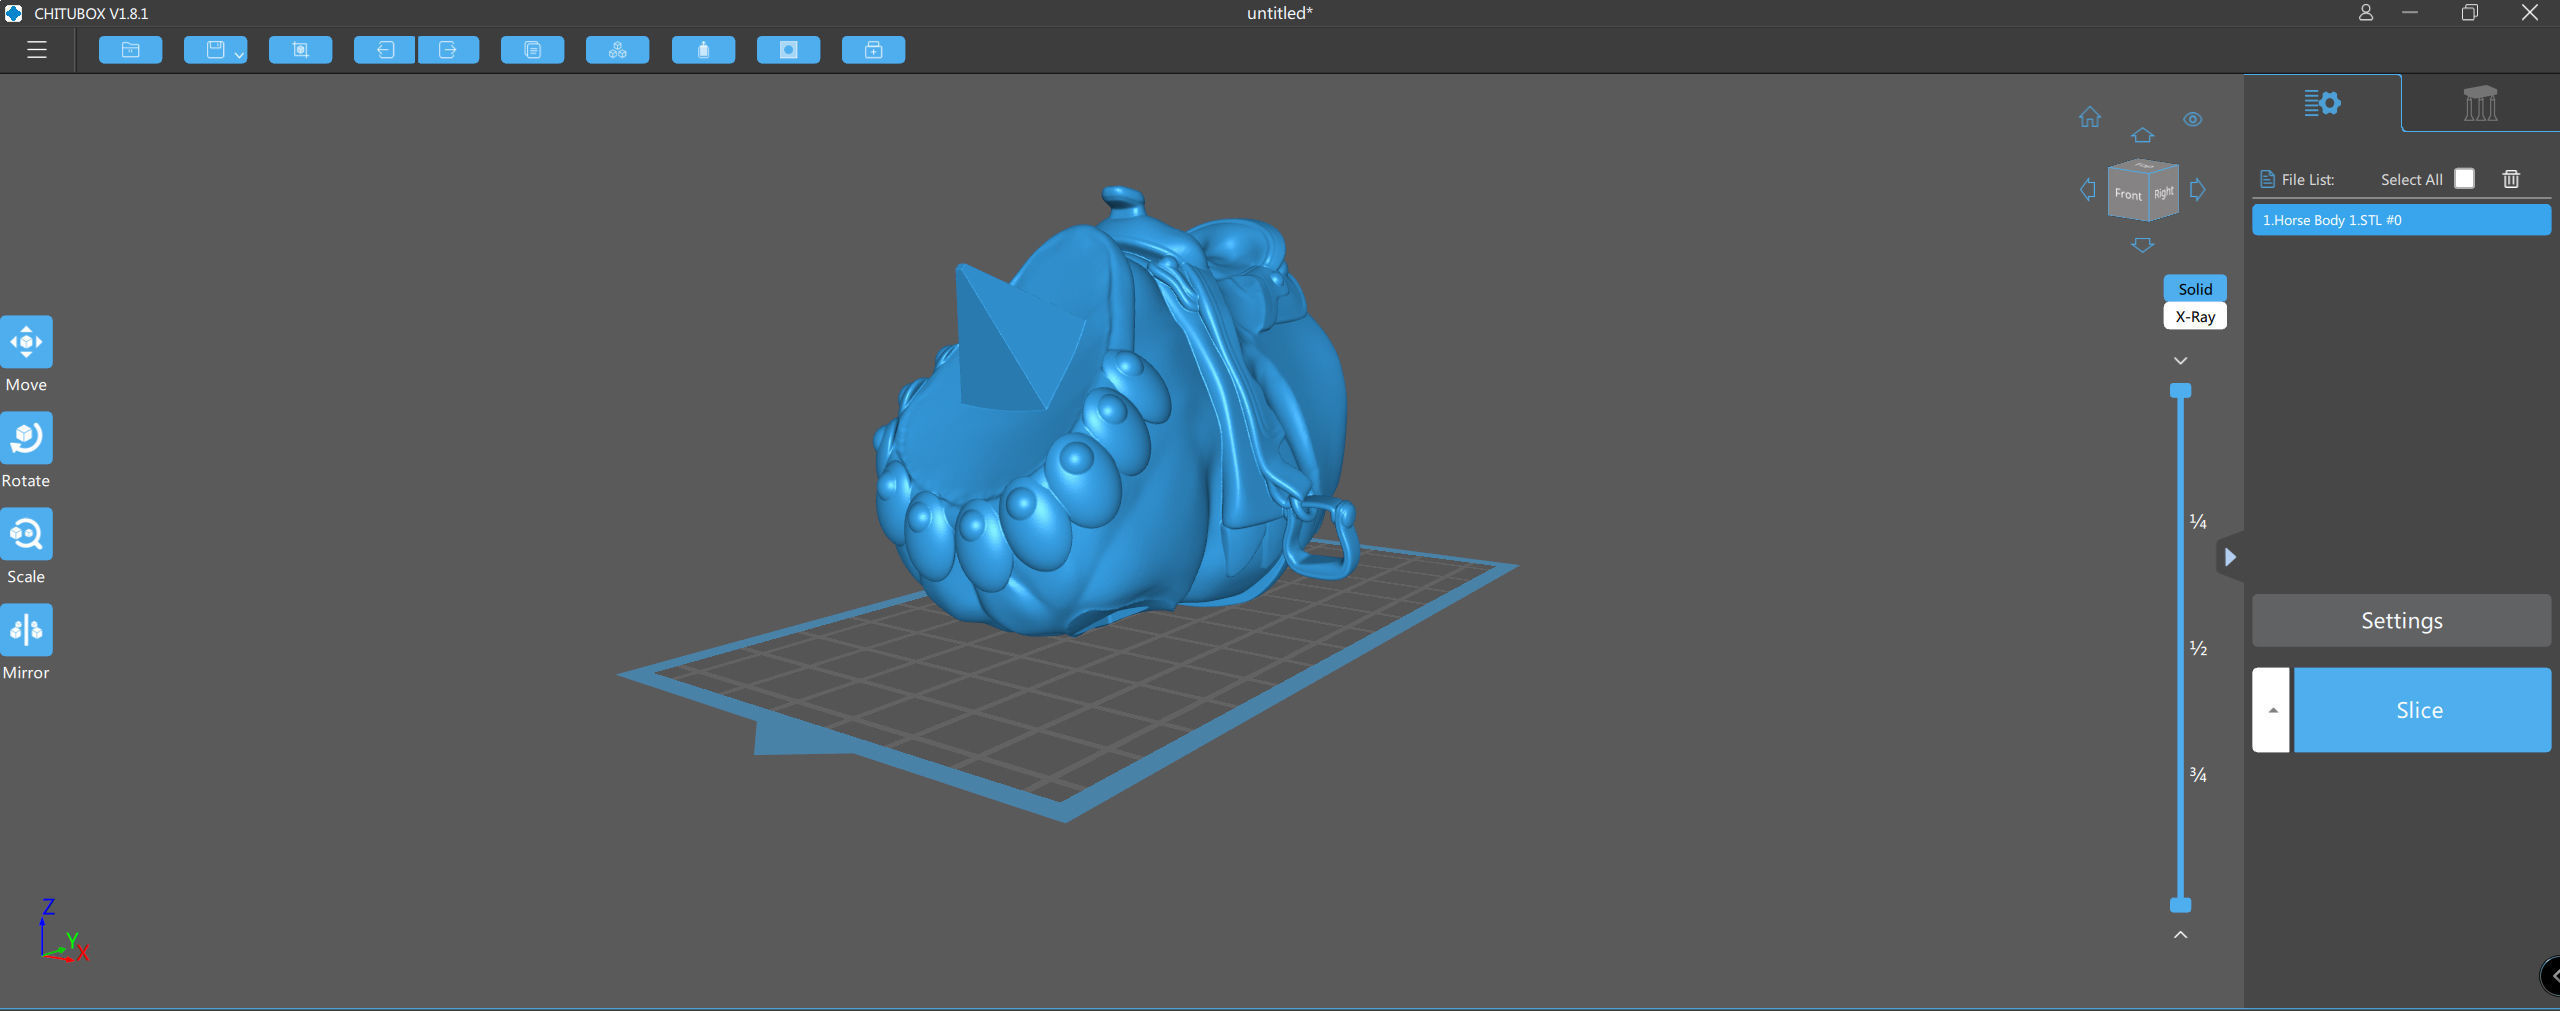Click the Front face of view cube
This screenshot has height=1011, width=2560.
coord(2128,194)
